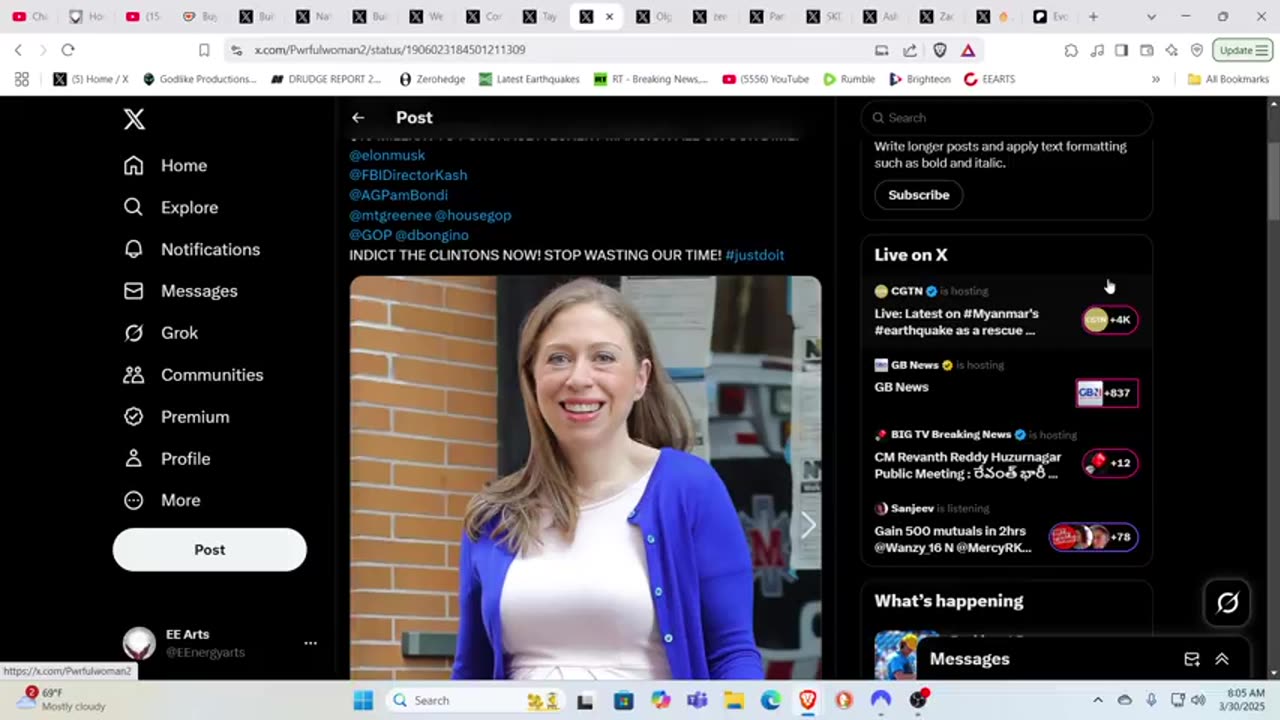Go back using the Post back arrow
The height and width of the screenshot is (720, 1280).
tap(358, 118)
